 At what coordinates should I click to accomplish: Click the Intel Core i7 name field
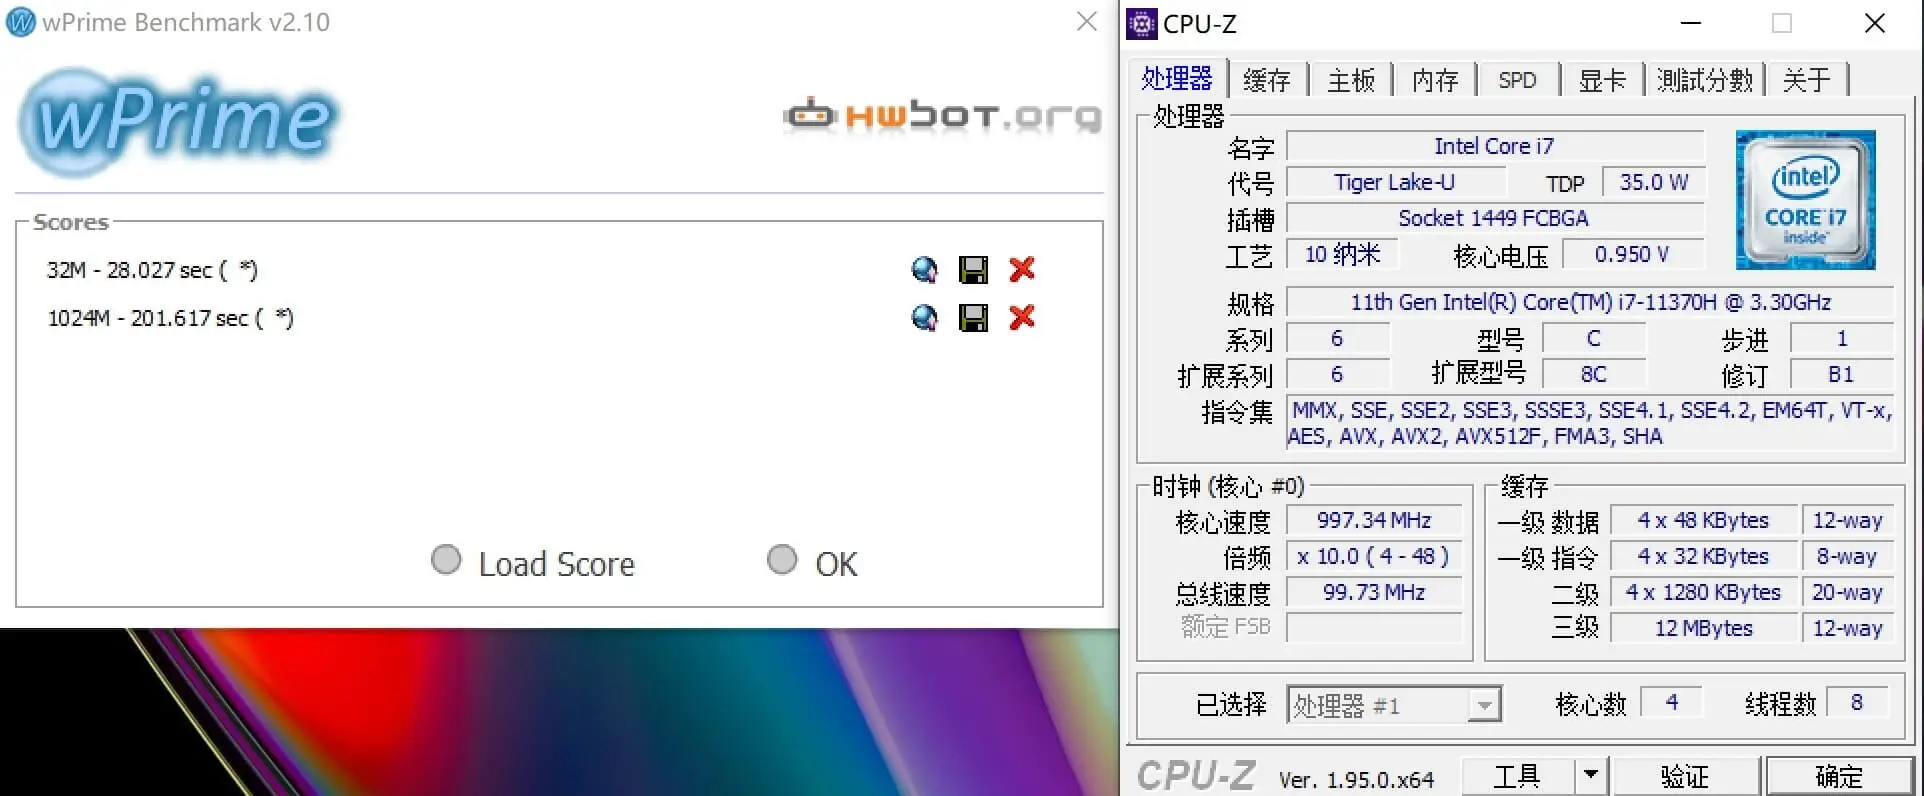coord(1494,146)
